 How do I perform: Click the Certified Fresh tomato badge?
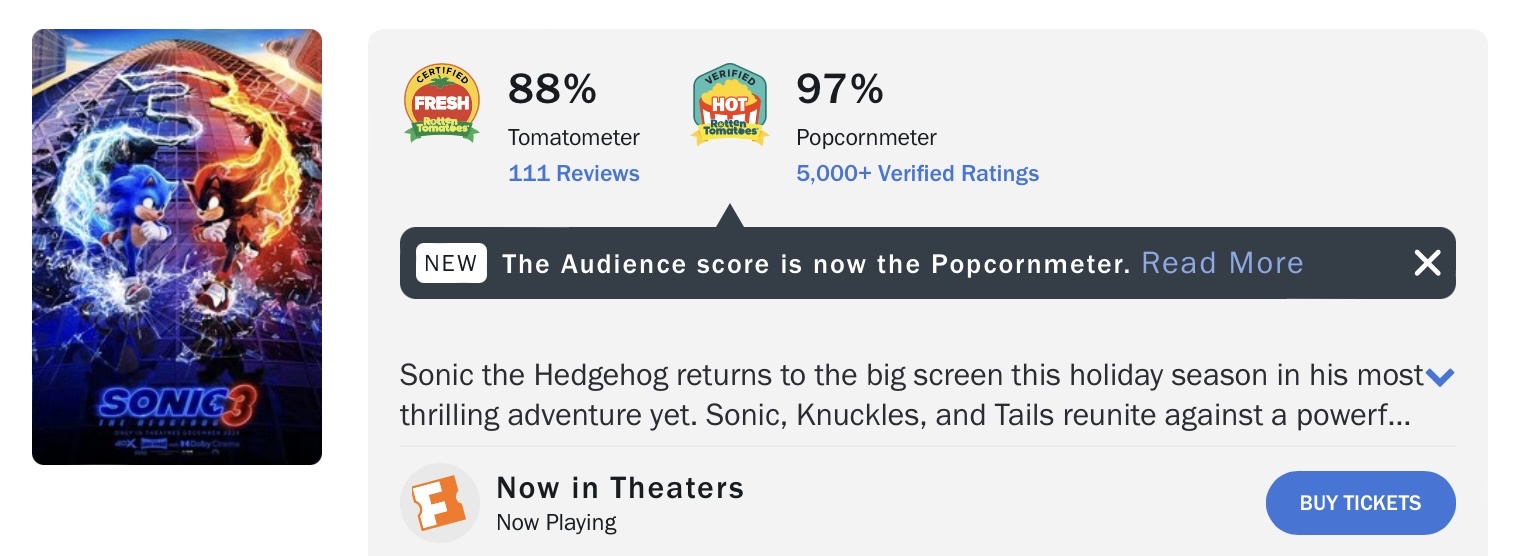click(441, 103)
